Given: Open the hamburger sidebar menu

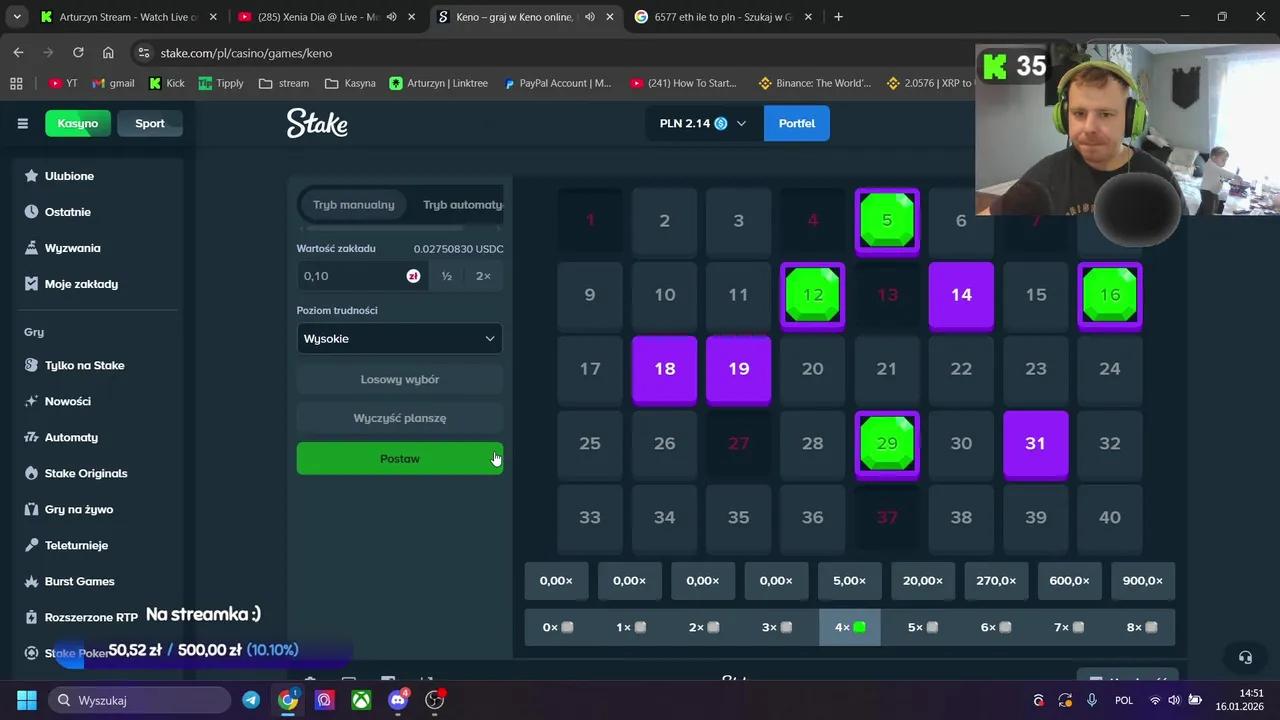Looking at the screenshot, I should point(23,123).
